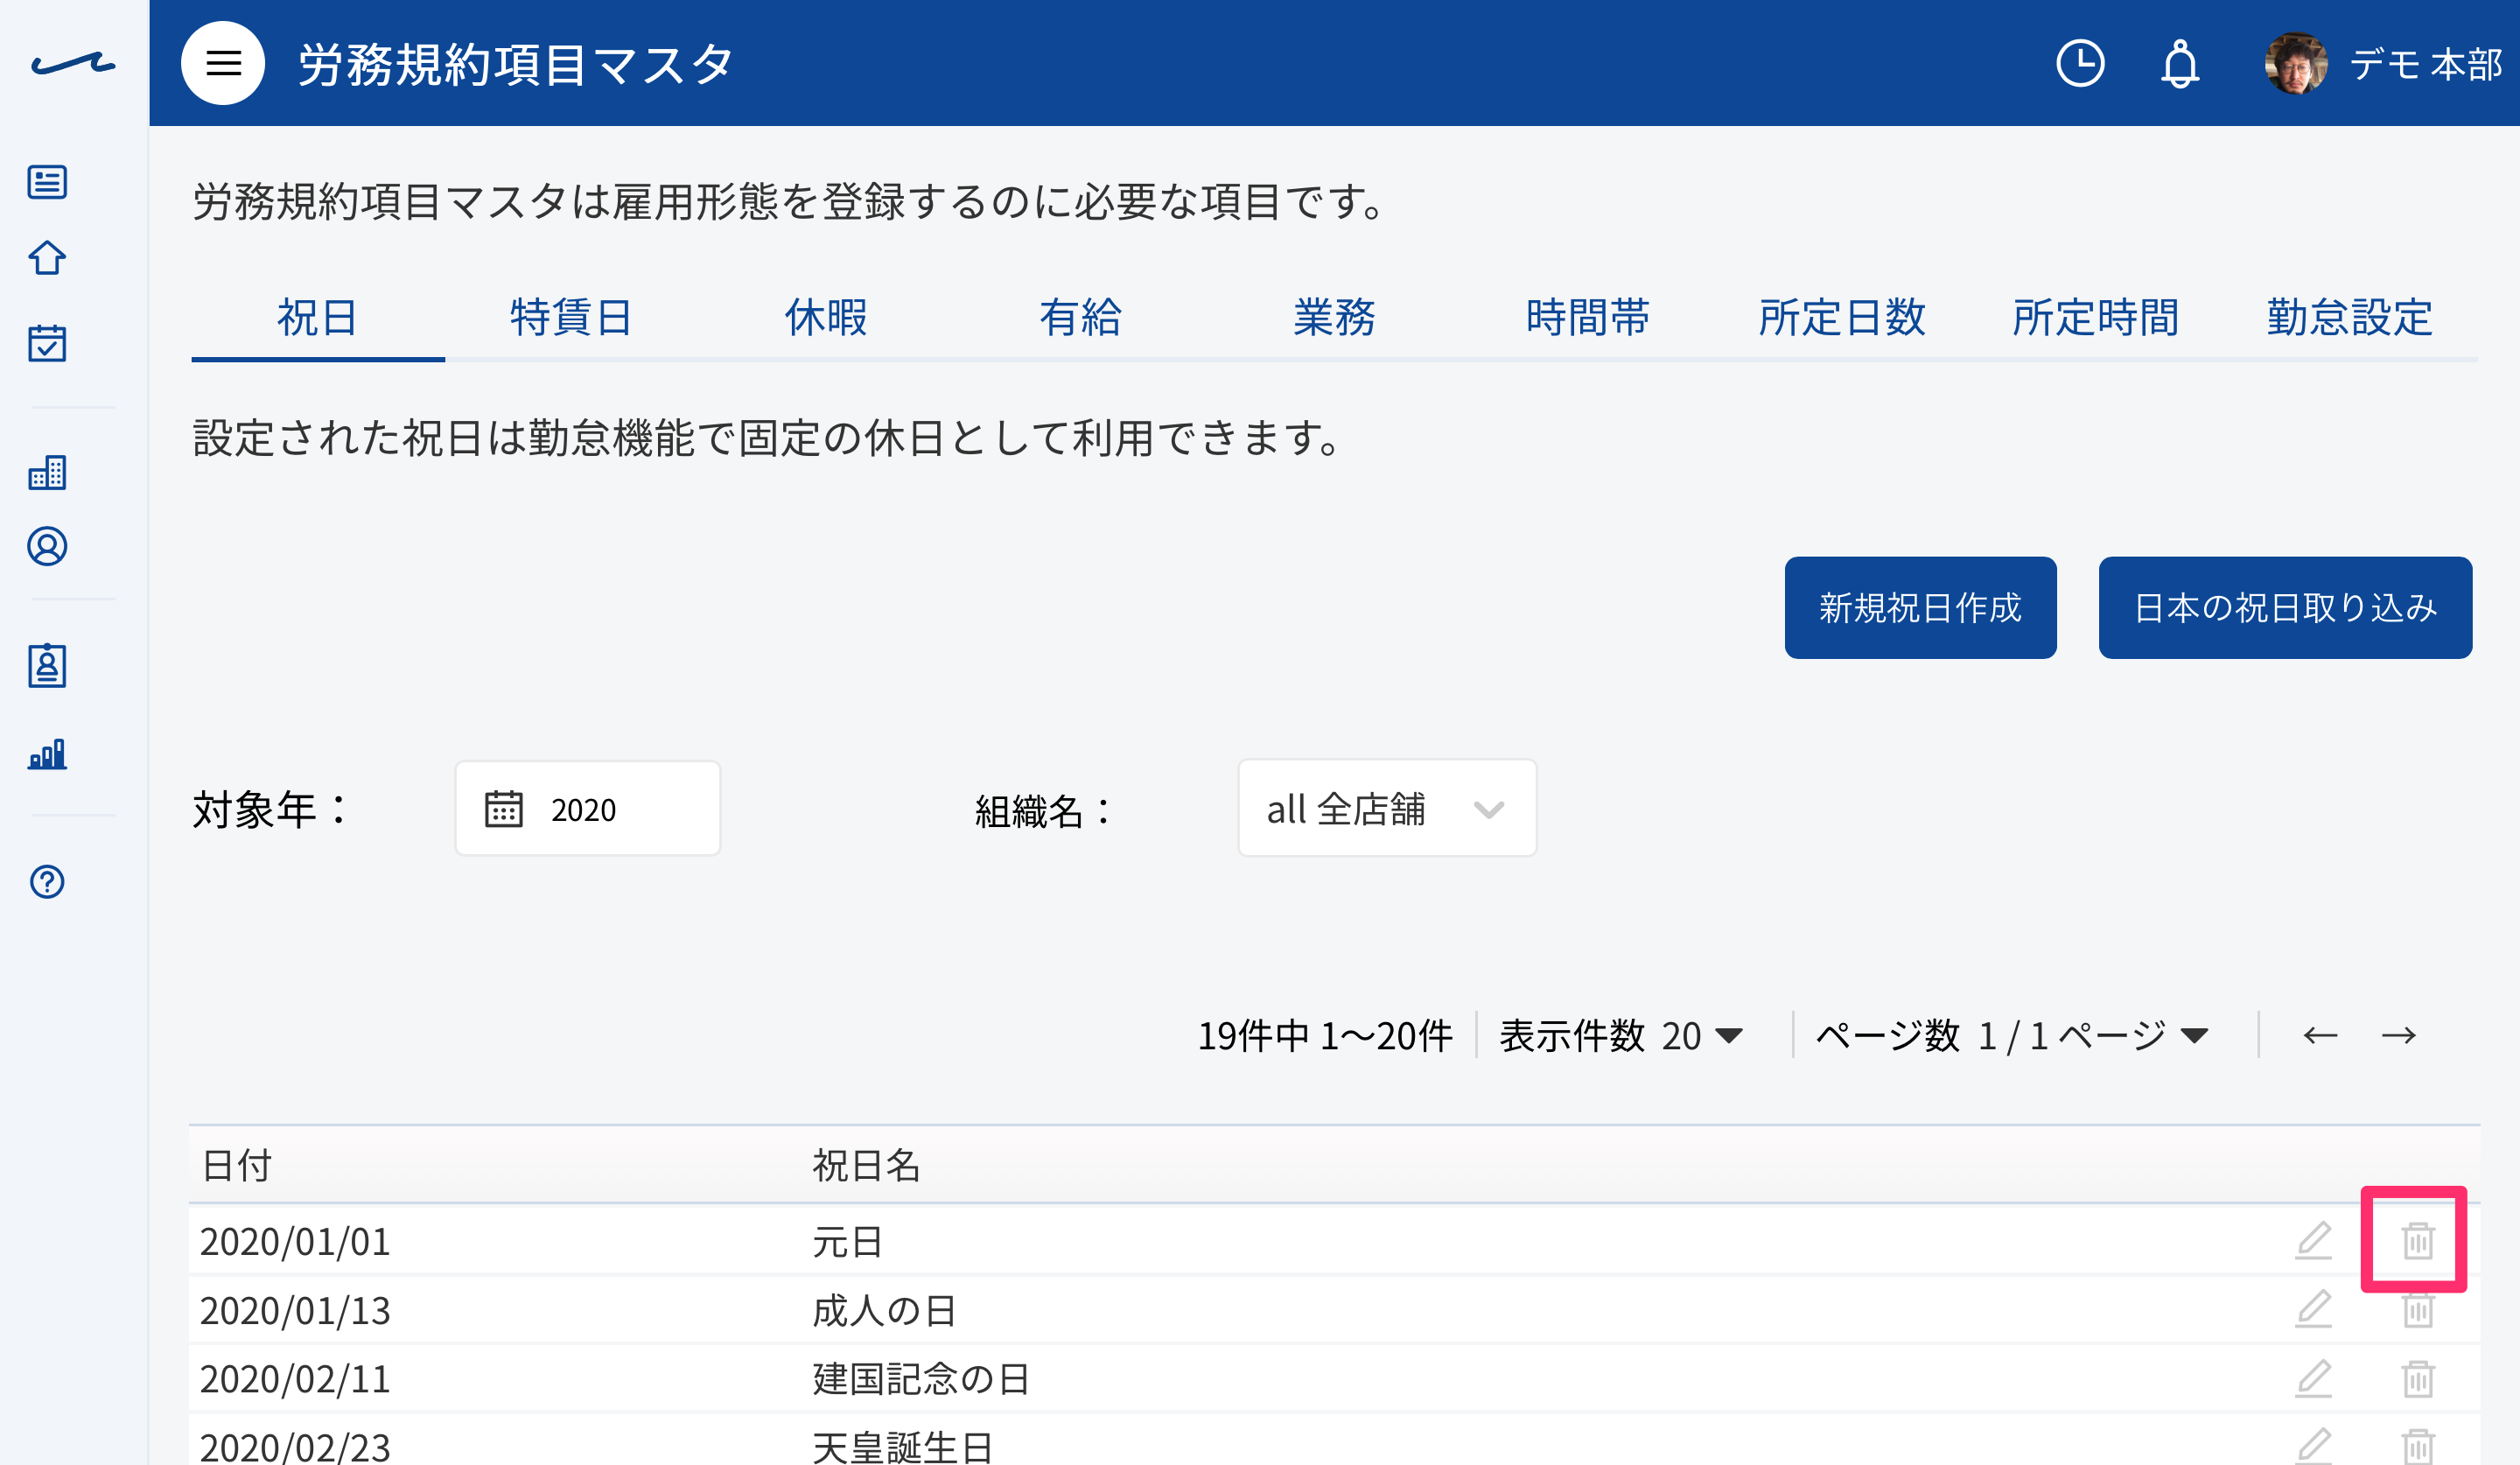This screenshot has width=2520, height=1465.
Task: Click the 日本の祝日取り込み button
Action: click(2285, 607)
